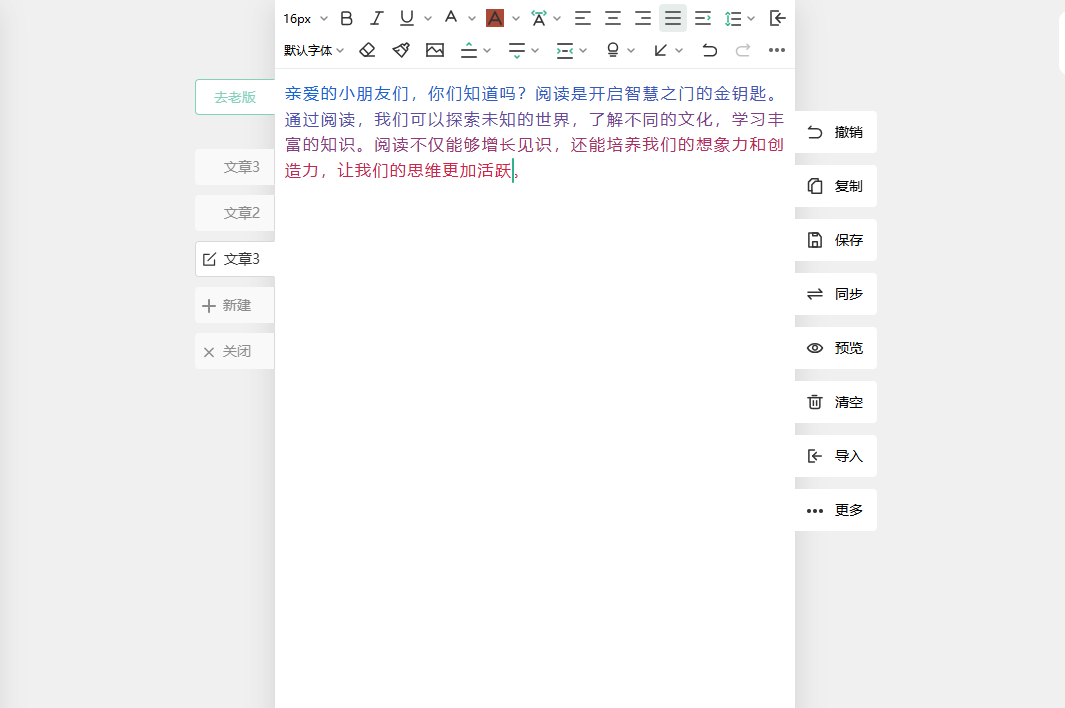Click the eraser clear-format icon

[367, 50]
